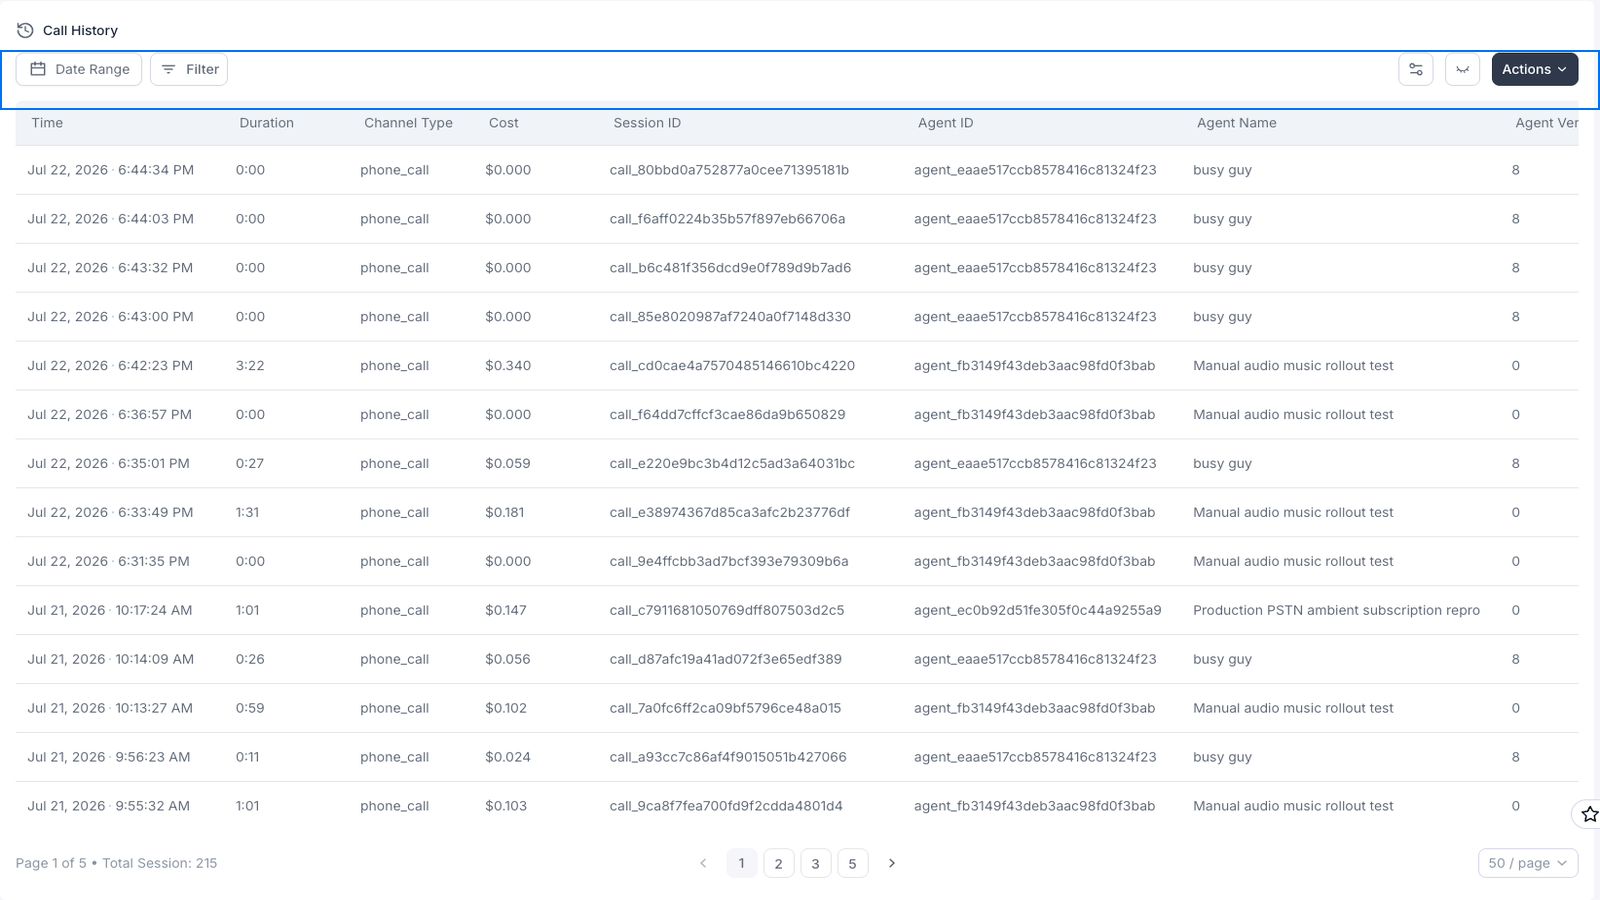Click the 3:22 duration cell
Image resolution: width=1600 pixels, height=900 pixels.
point(250,366)
